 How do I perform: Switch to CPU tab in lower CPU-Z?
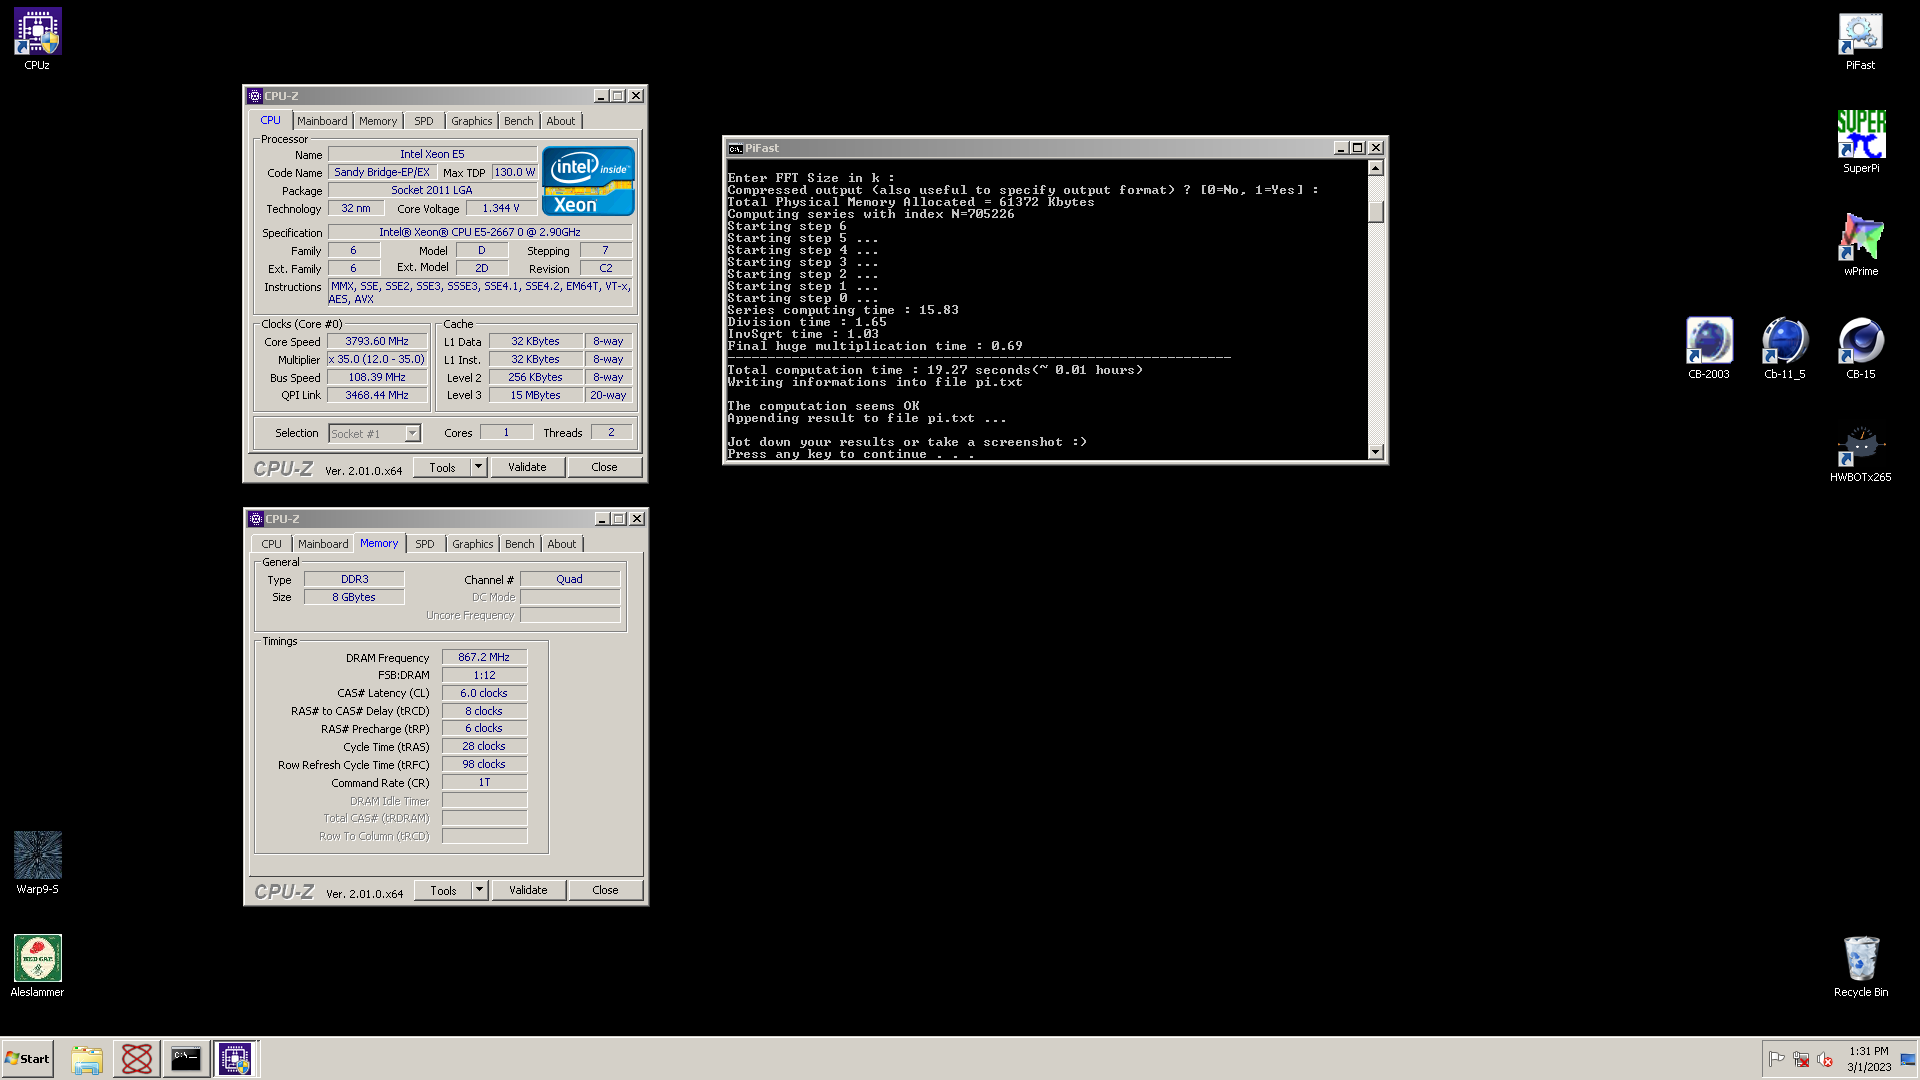[x=271, y=544]
